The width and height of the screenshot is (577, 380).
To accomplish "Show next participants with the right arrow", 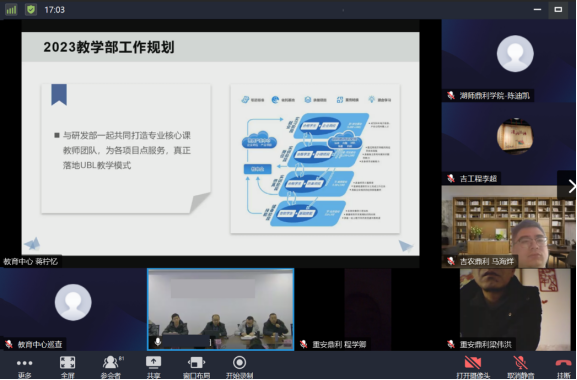I will pos(571,186).
